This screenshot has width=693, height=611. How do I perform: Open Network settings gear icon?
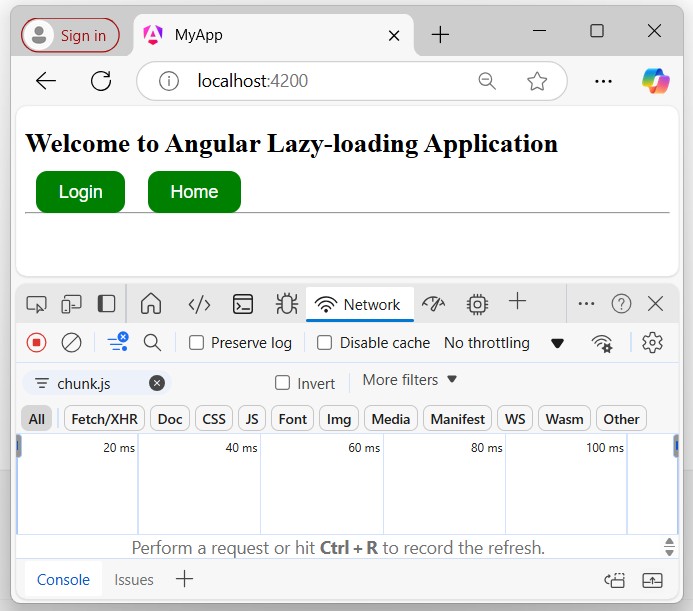click(653, 343)
